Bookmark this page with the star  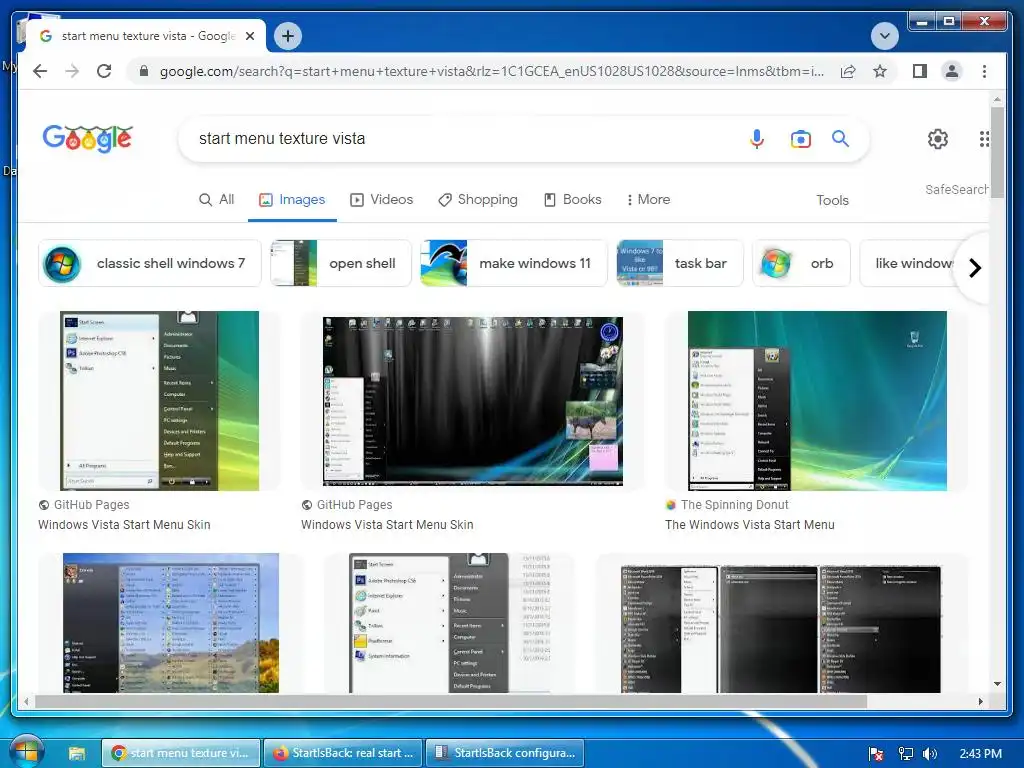click(880, 71)
